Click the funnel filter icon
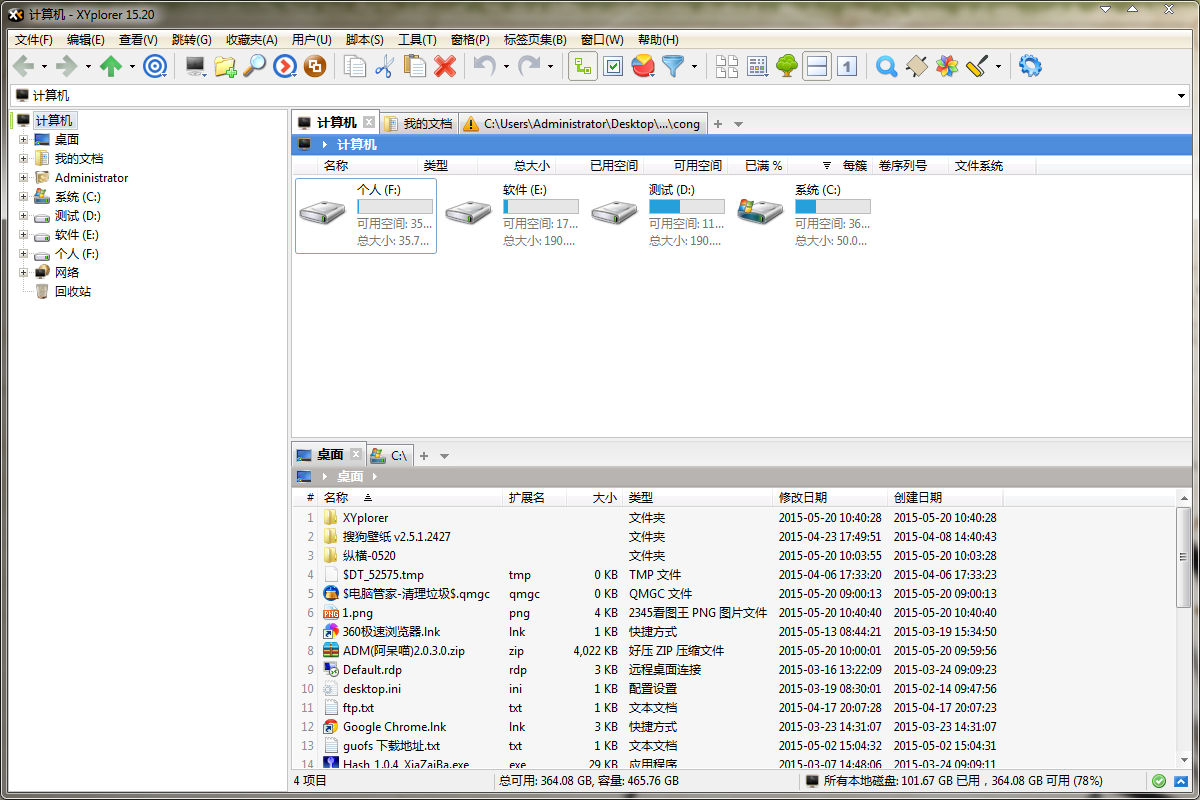This screenshot has height=800, width=1200. point(674,67)
